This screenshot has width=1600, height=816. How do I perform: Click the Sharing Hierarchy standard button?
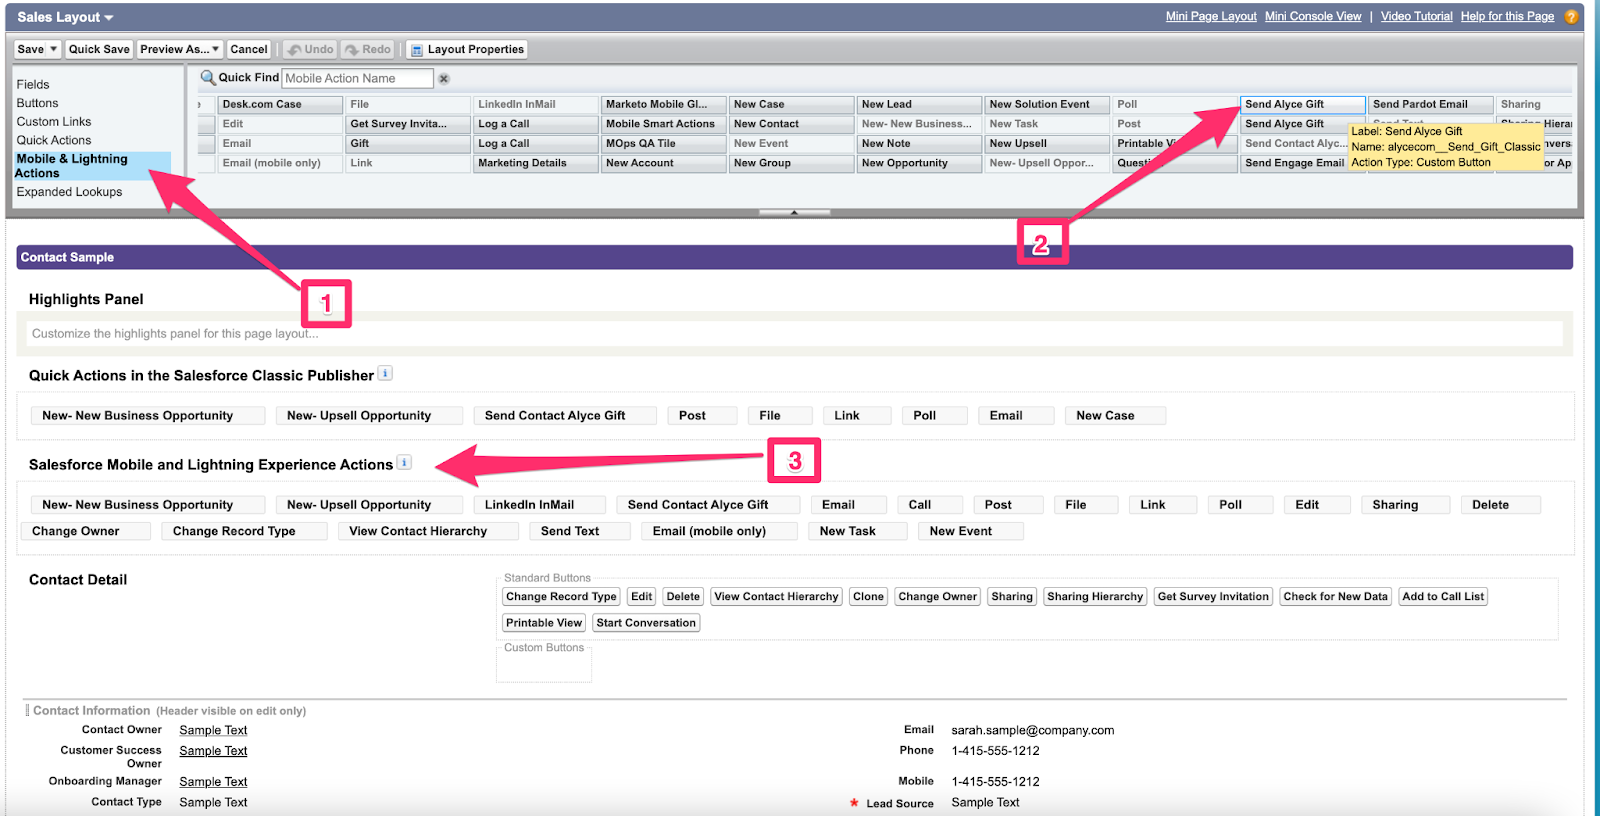point(1095,597)
